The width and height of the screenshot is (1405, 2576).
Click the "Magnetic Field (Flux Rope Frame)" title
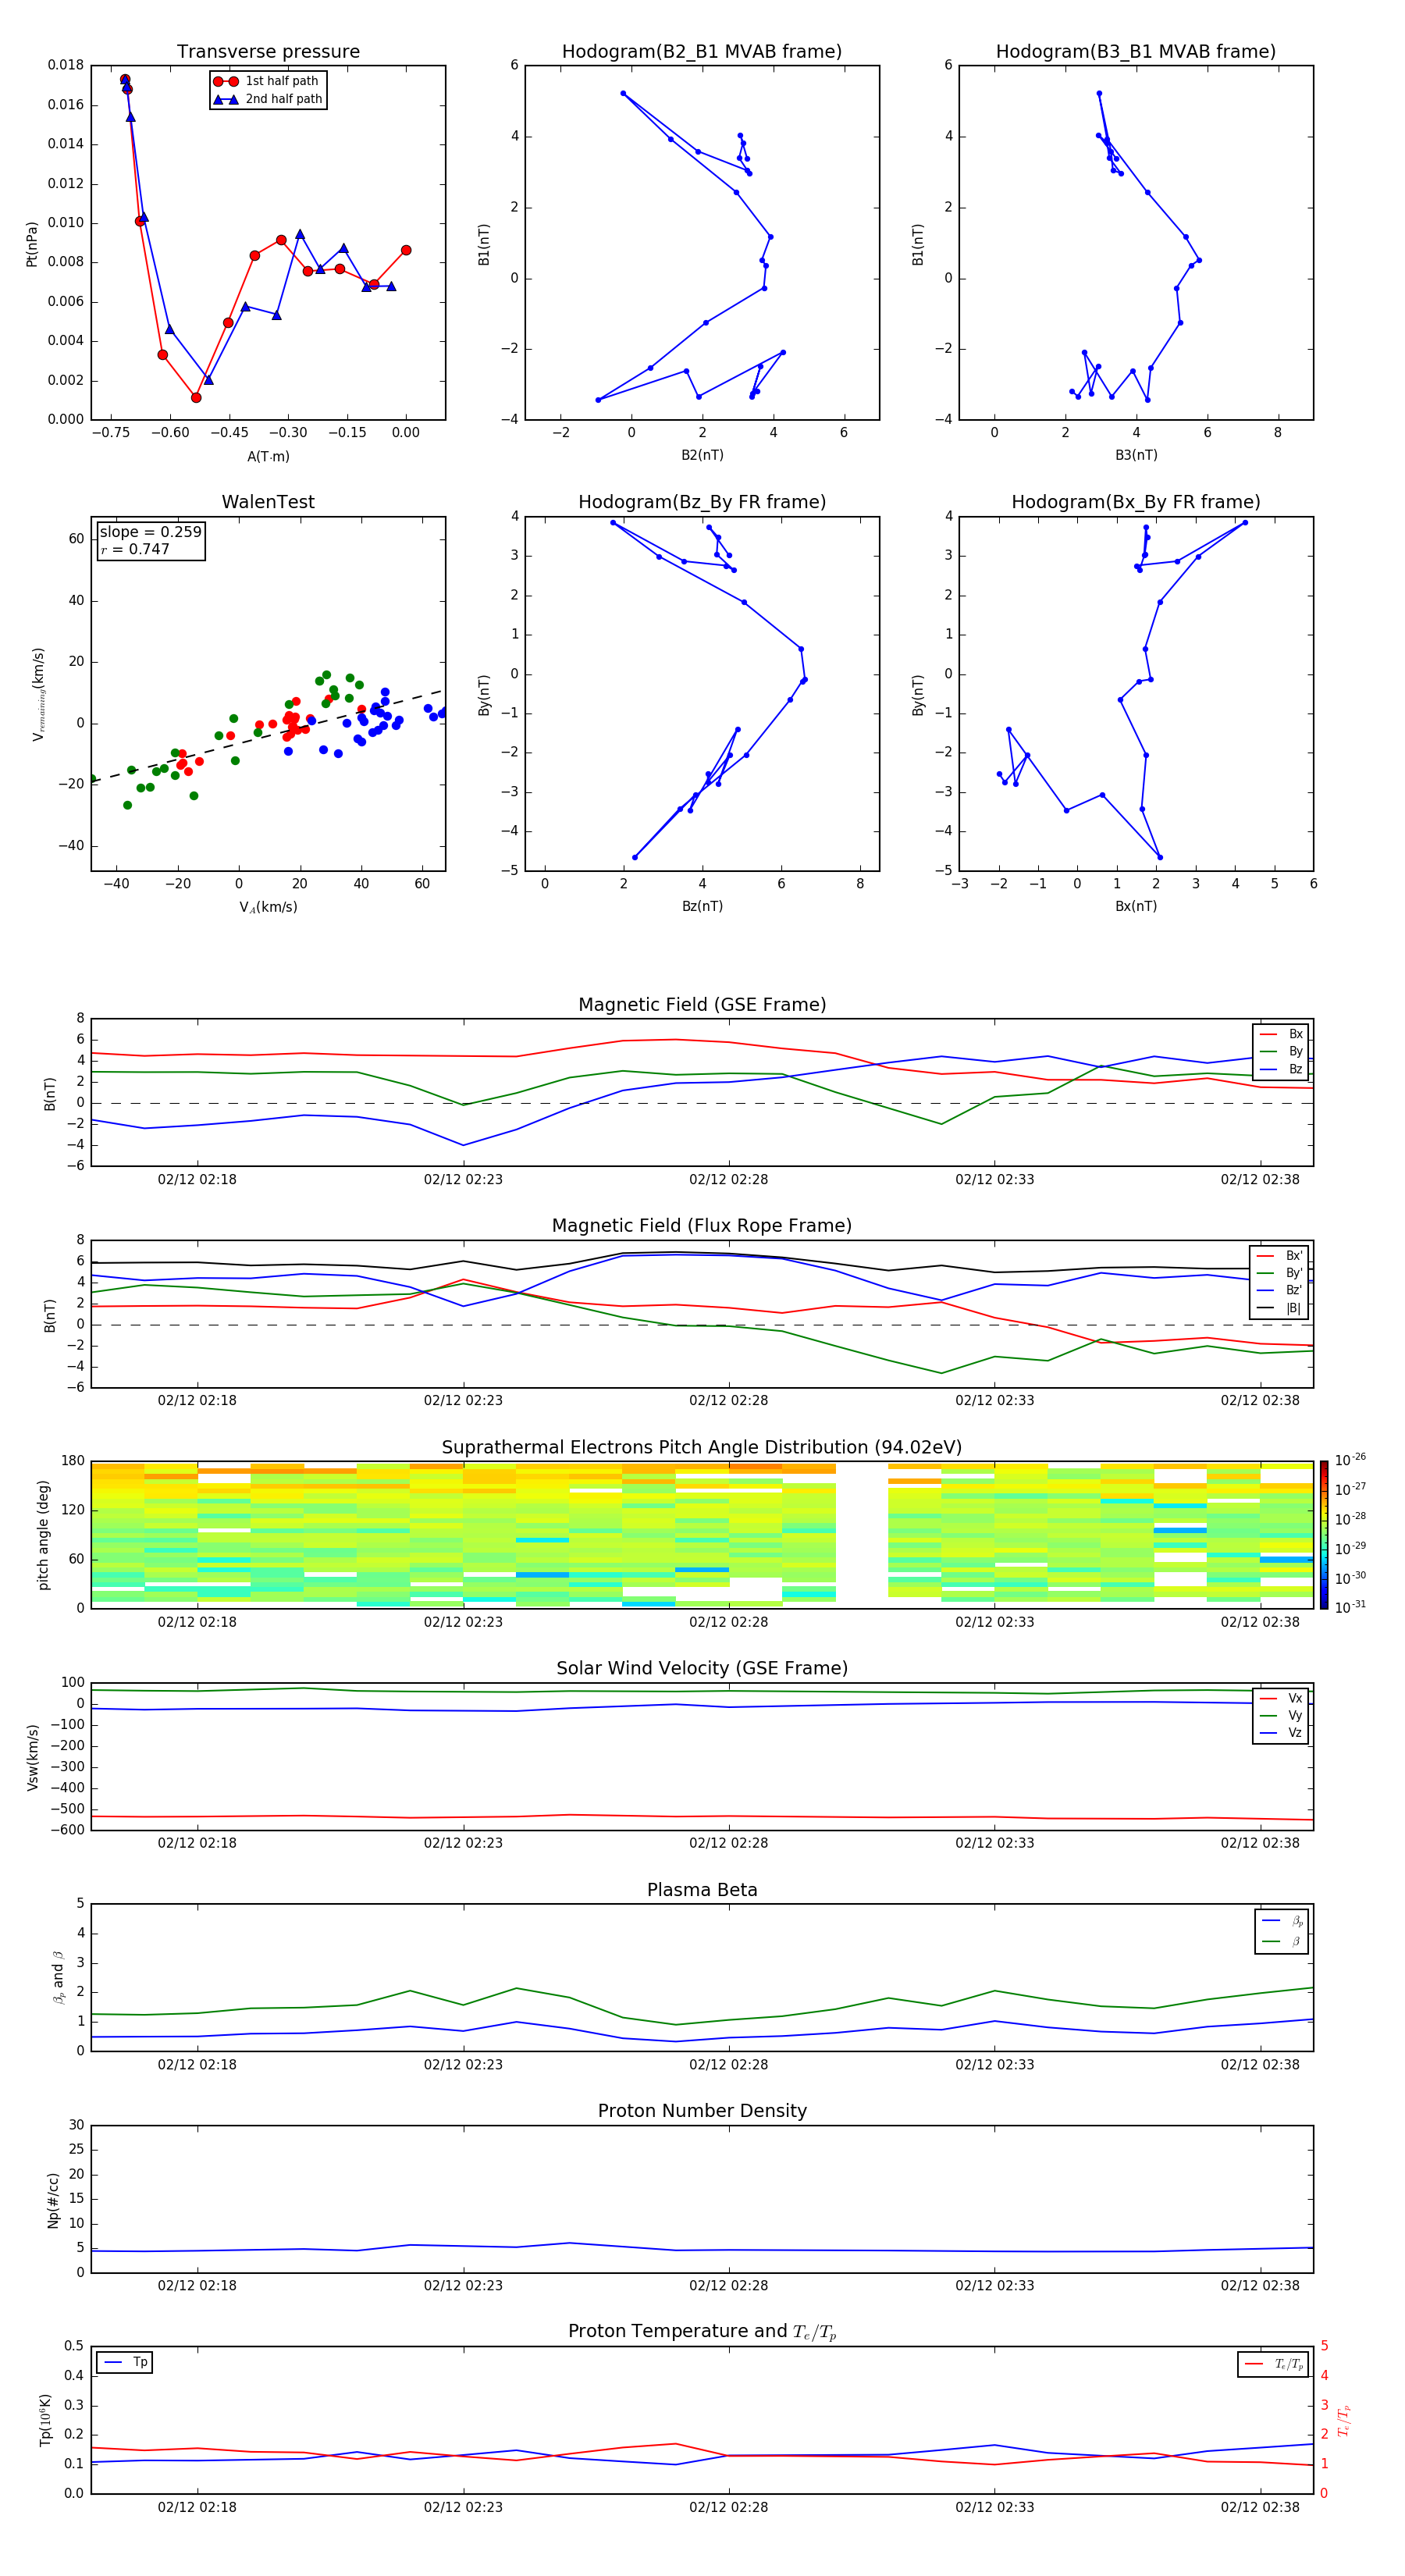[702, 1226]
